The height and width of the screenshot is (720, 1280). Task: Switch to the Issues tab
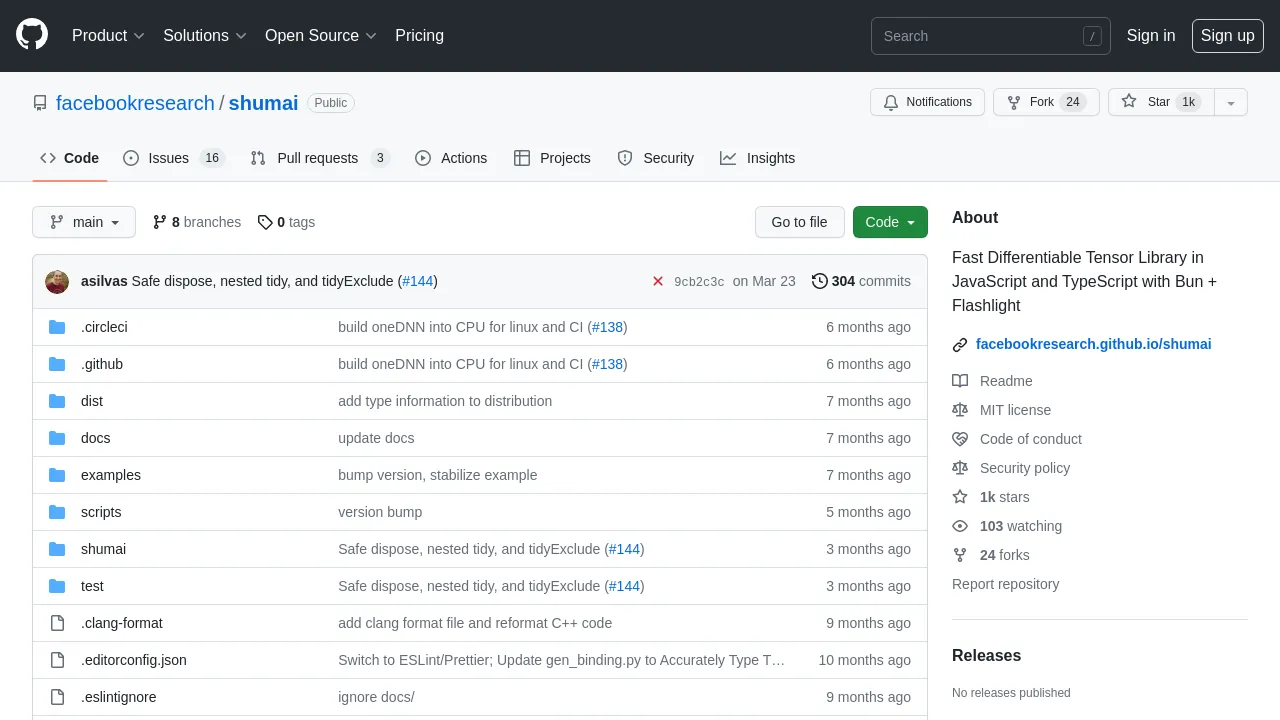174,158
